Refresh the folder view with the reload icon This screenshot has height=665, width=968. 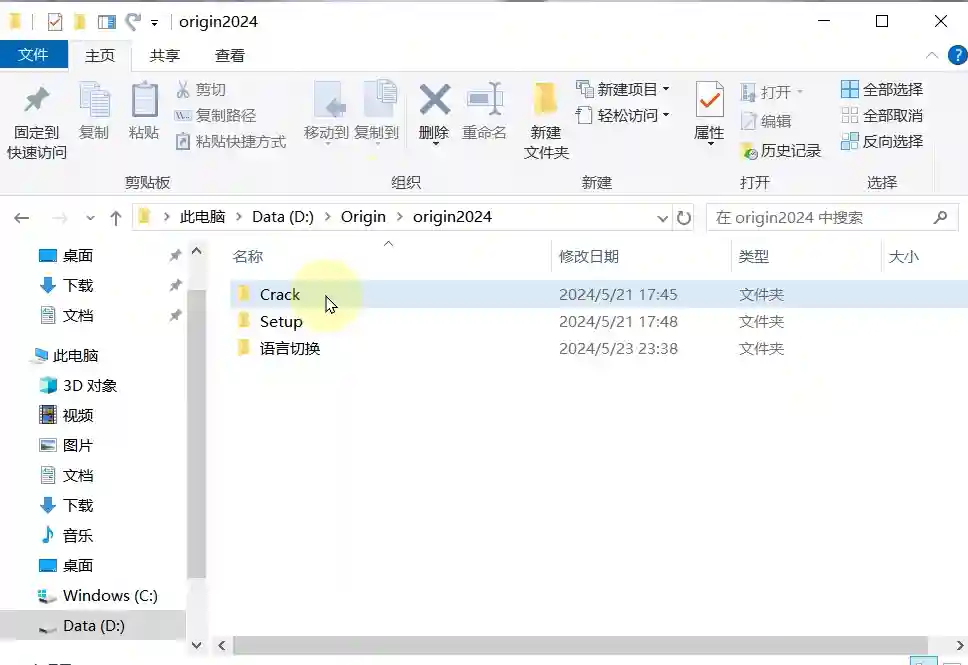(684, 217)
